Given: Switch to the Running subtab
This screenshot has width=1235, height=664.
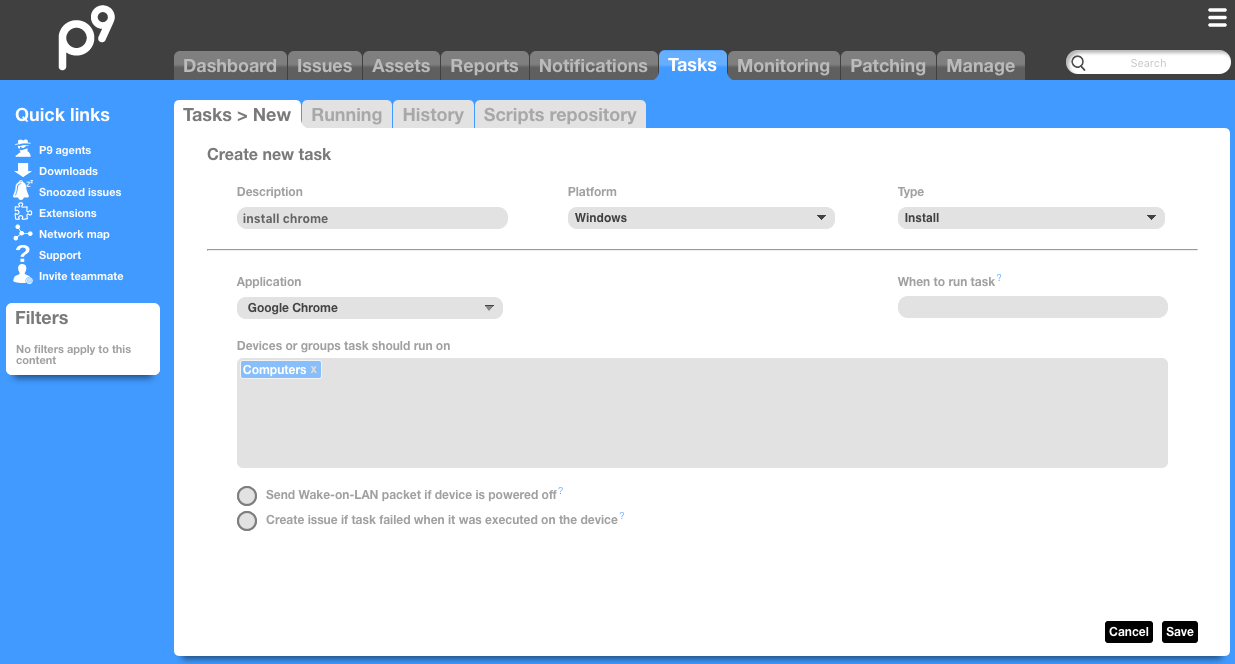Looking at the screenshot, I should (x=347, y=115).
